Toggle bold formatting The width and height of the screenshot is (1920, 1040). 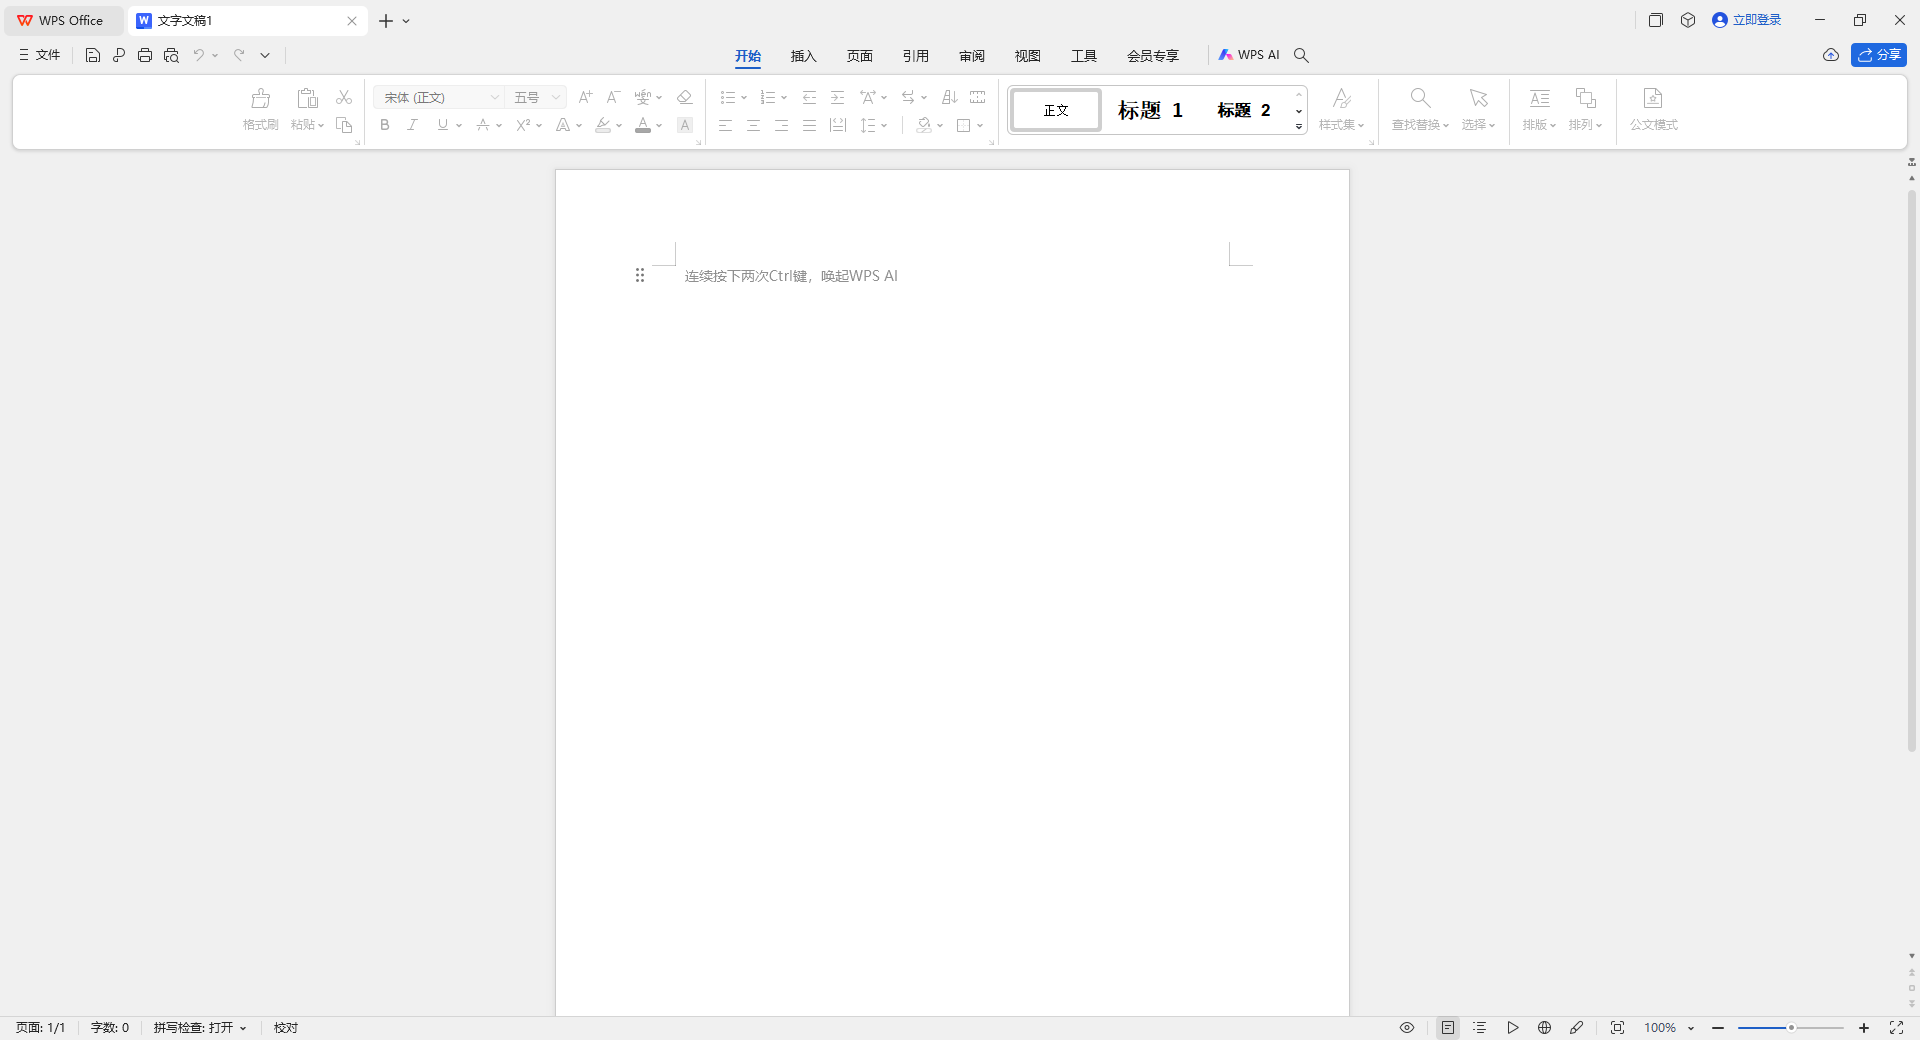(x=384, y=125)
